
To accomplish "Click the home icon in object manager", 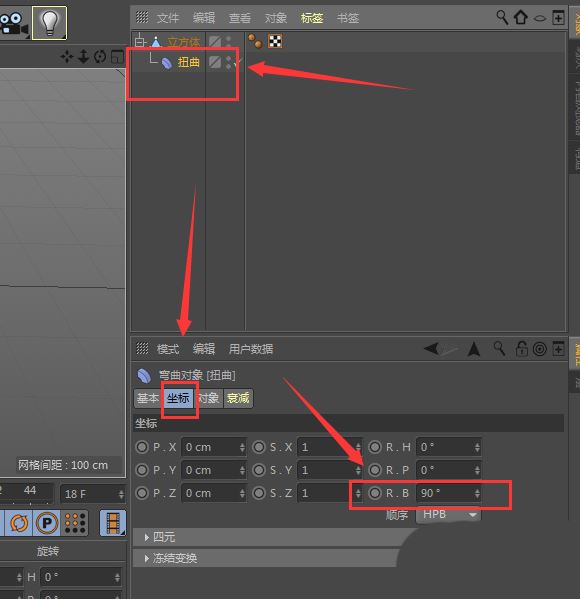I will tap(520, 17).
